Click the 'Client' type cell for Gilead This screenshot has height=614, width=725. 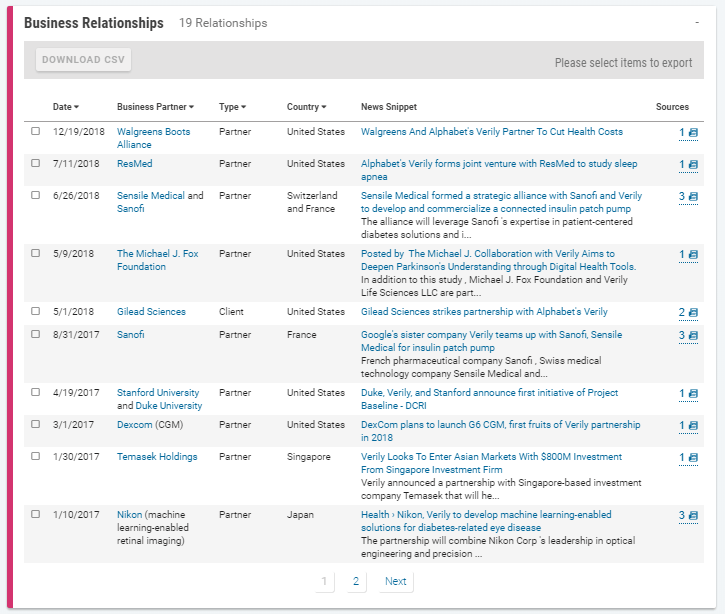click(231, 312)
